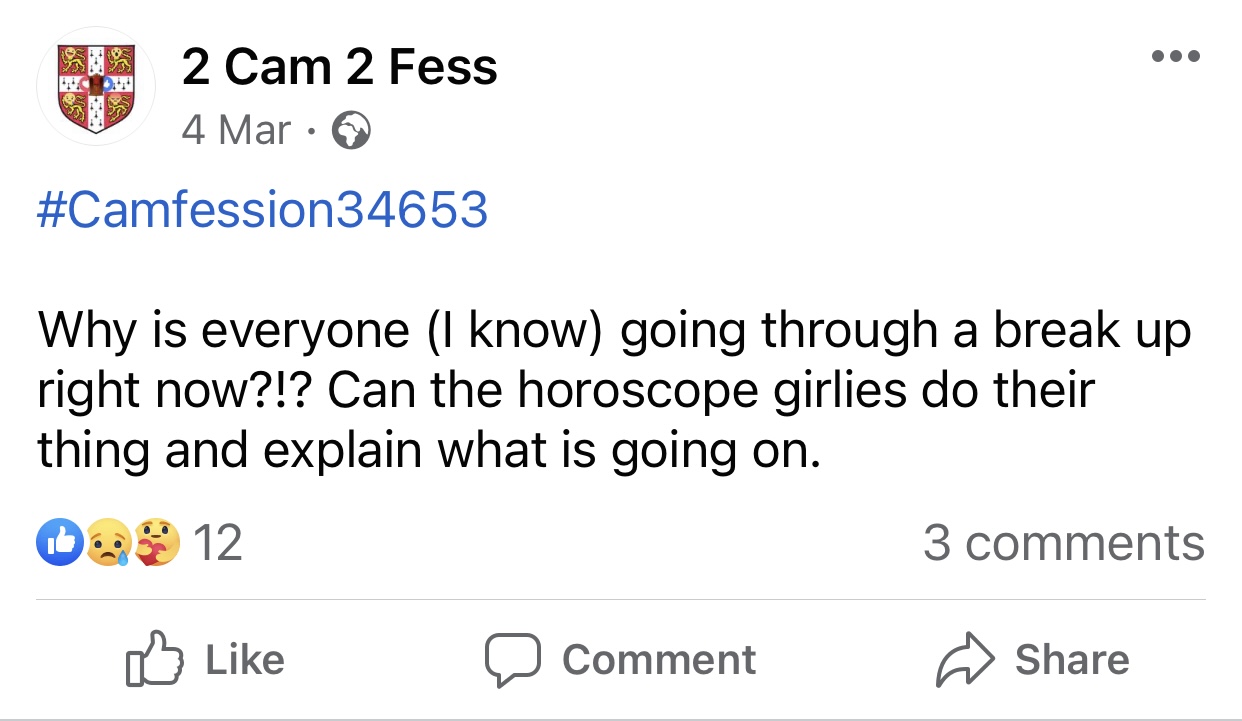Open the #Camfession34653 hashtag
Viewport: 1242px width, 721px height.
[262, 210]
